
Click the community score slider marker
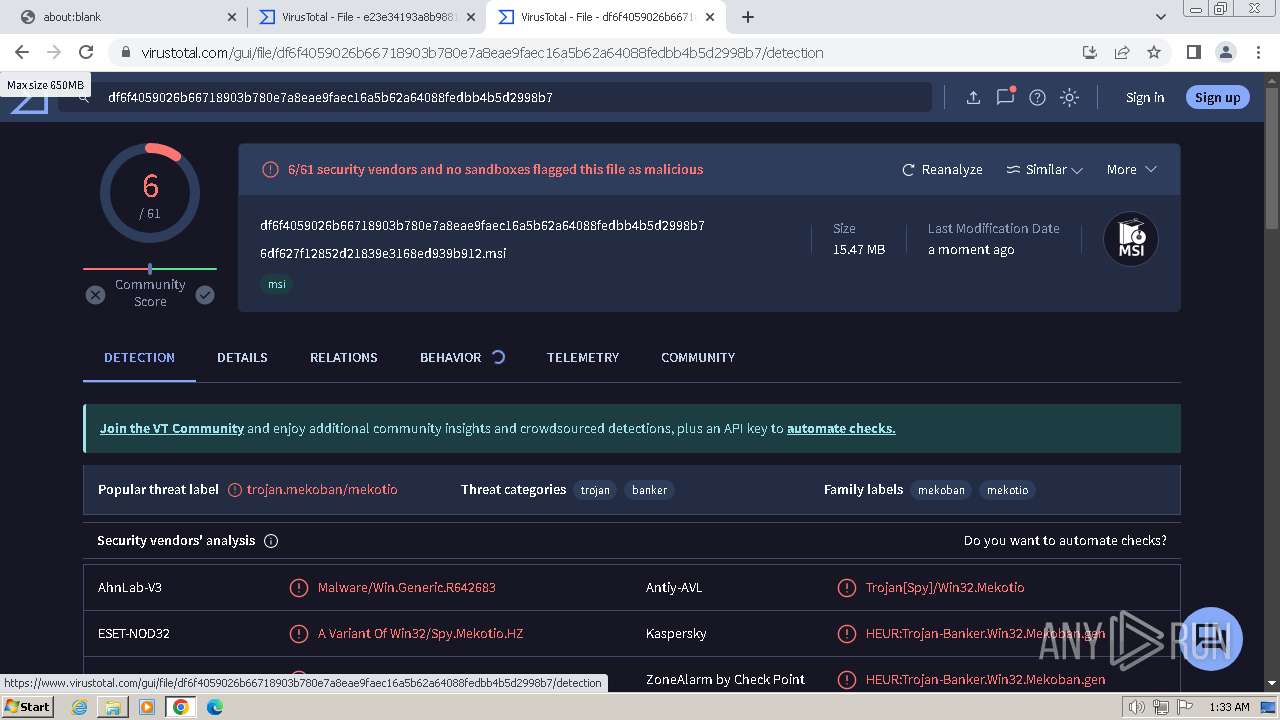[x=150, y=268]
